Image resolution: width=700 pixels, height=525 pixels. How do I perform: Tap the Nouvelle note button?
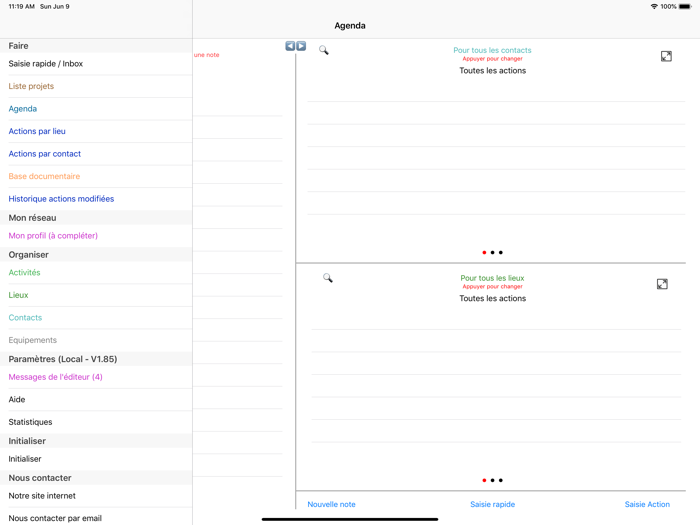coord(331,504)
